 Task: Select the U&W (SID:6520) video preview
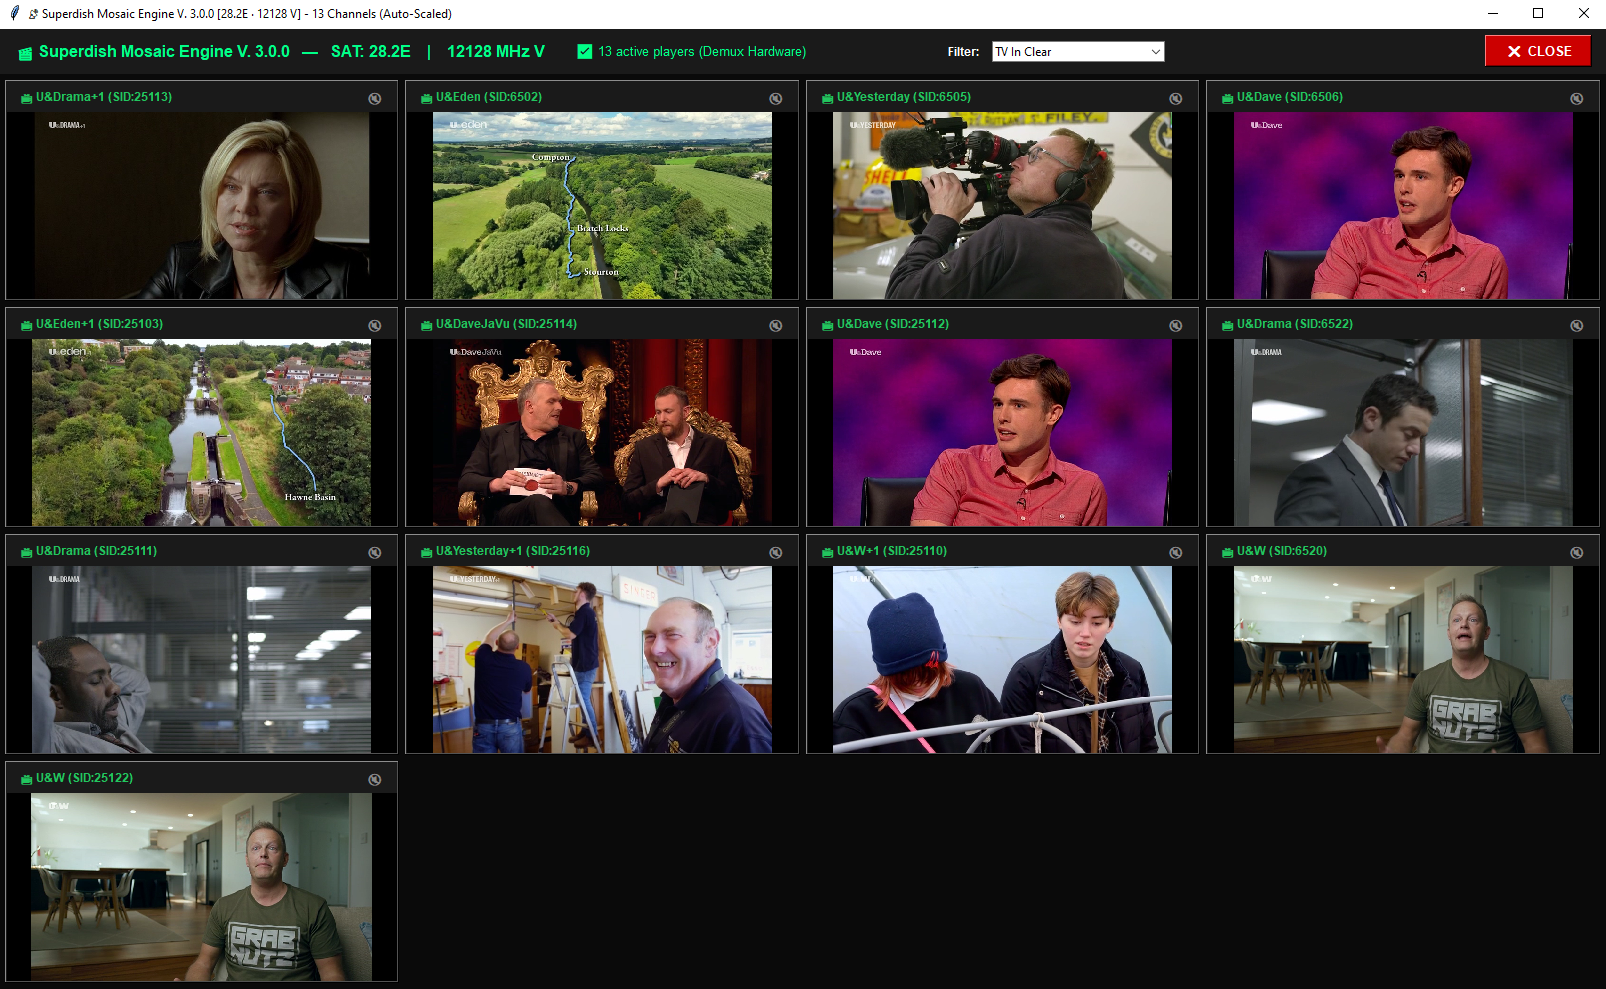pos(1403,660)
